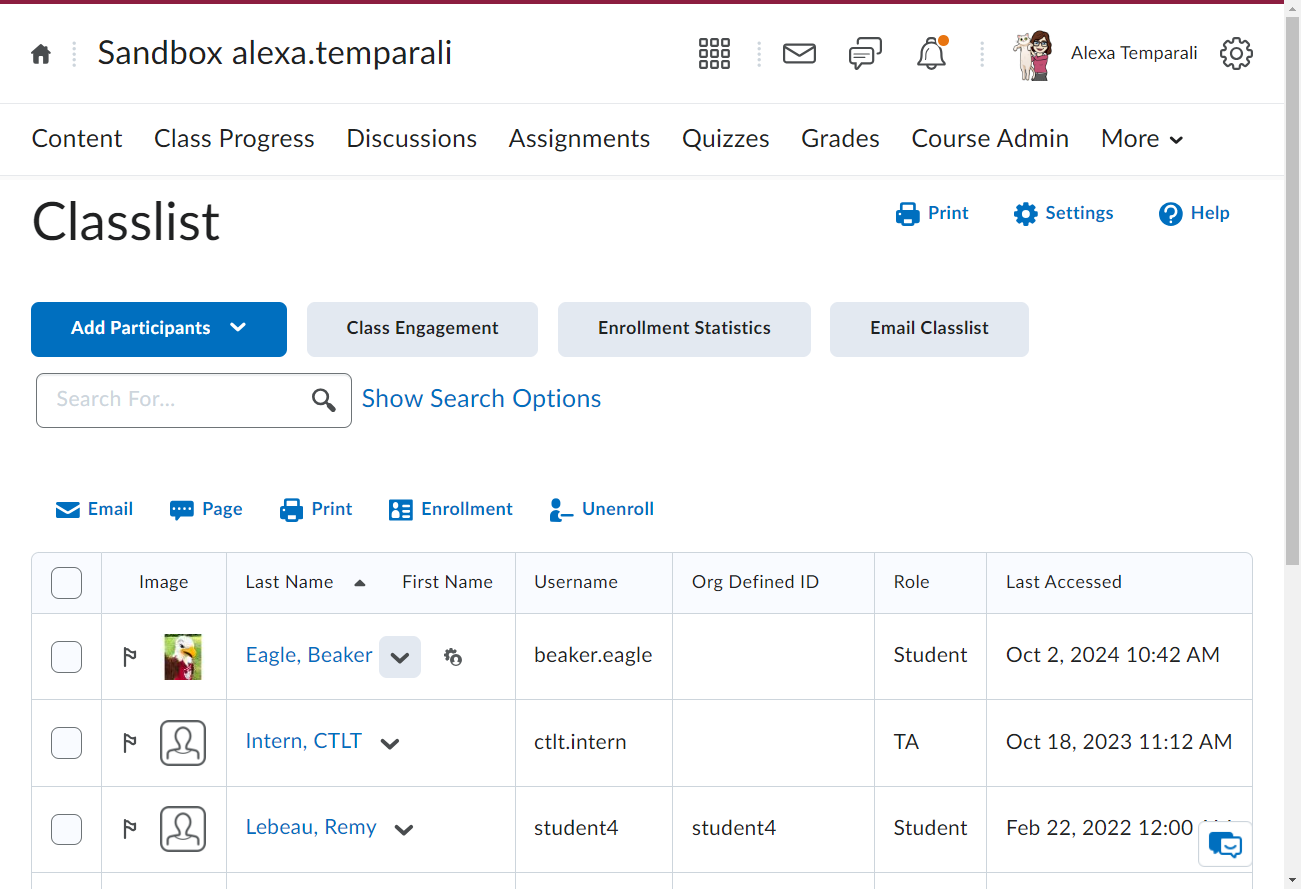Go to the course home icon
The width and height of the screenshot is (1301, 889).
click(x=41, y=54)
